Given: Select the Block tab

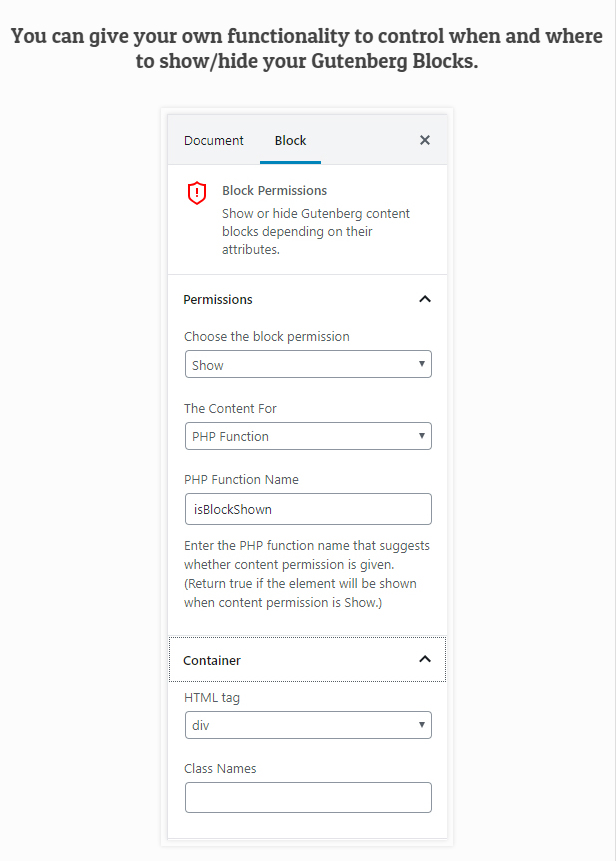Looking at the screenshot, I should 290,140.
